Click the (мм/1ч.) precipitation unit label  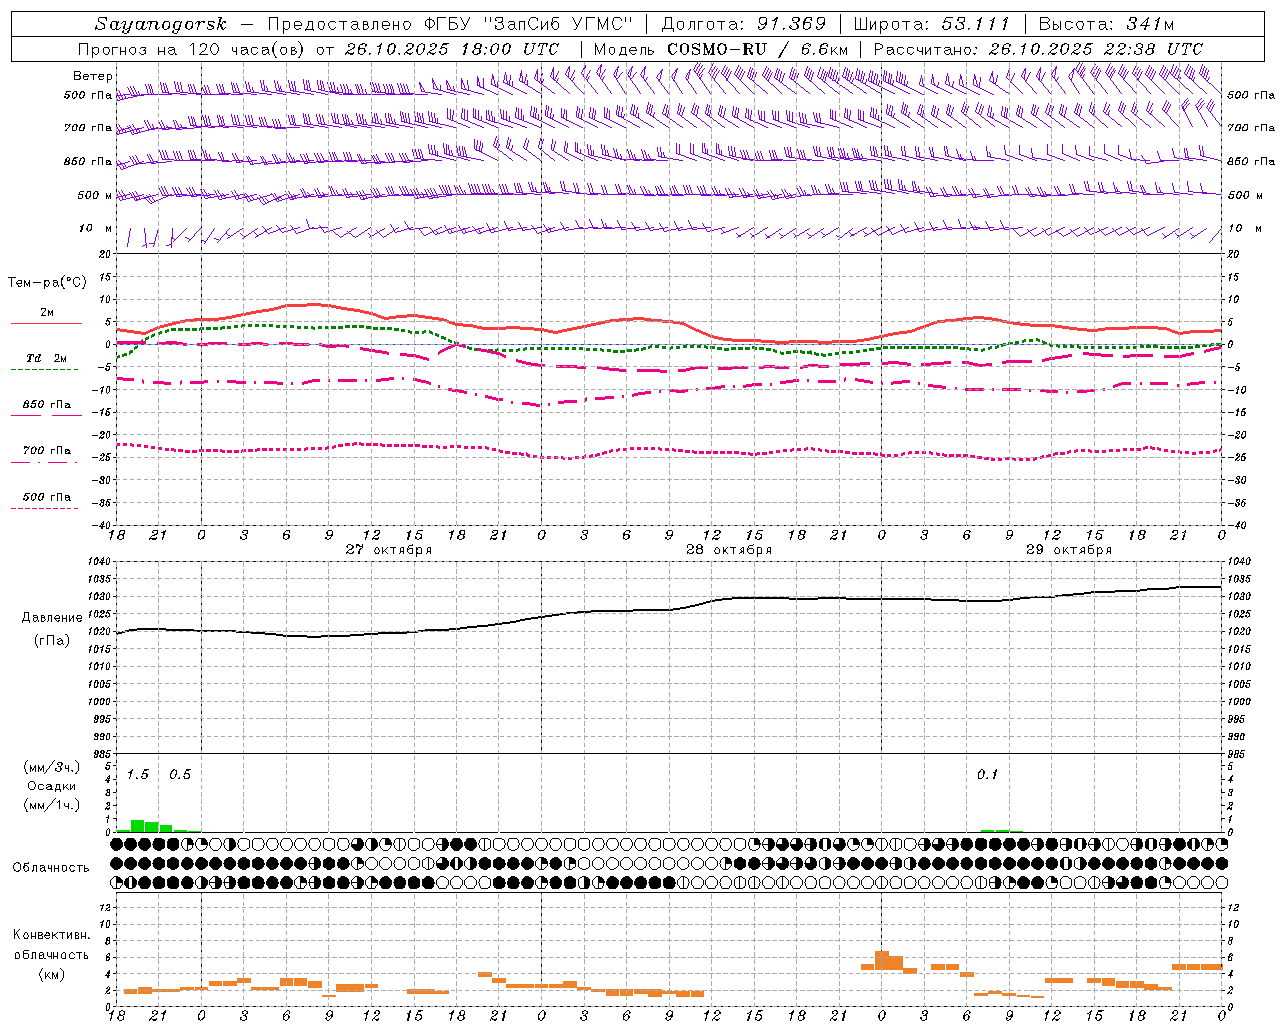52,804
